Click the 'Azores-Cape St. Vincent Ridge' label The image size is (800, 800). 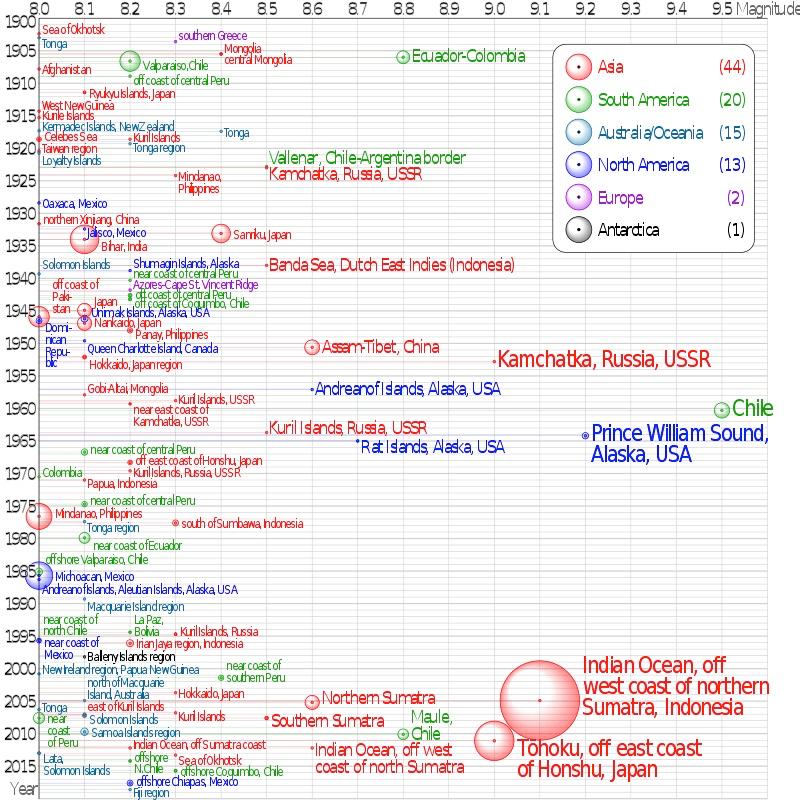[196, 285]
